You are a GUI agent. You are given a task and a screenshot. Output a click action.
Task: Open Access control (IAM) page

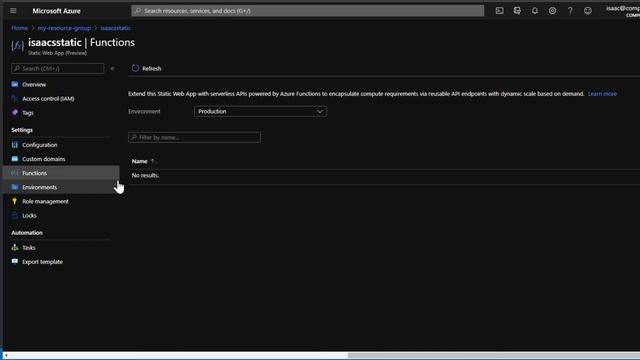(48, 99)
